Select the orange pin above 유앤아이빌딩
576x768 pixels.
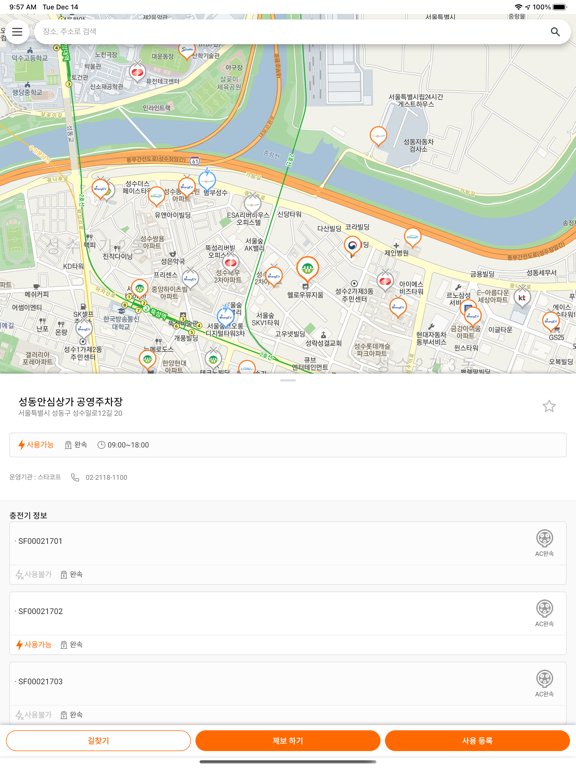click(x=156, y=196)
